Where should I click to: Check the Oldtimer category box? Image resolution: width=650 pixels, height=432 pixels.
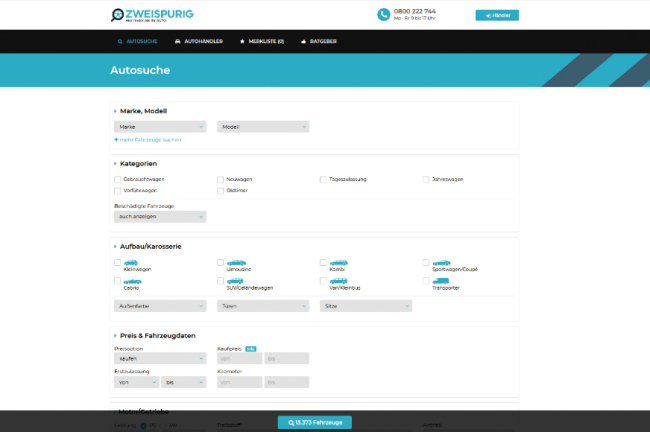[x=221, y=190]
